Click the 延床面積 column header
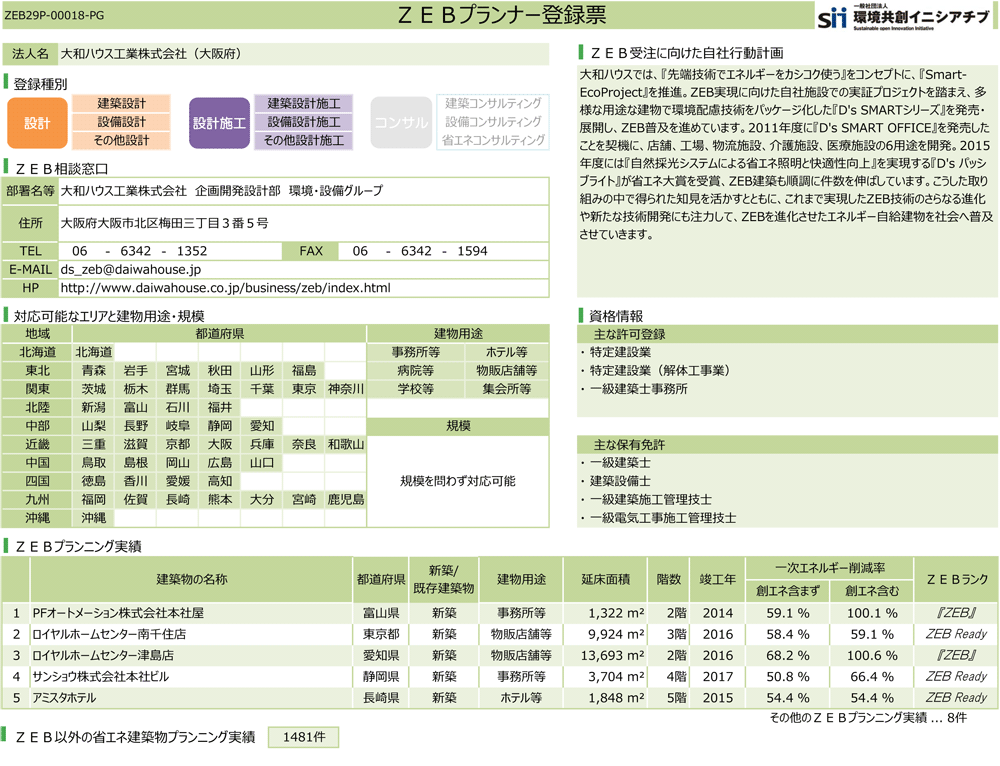 [x=605, y=579]
